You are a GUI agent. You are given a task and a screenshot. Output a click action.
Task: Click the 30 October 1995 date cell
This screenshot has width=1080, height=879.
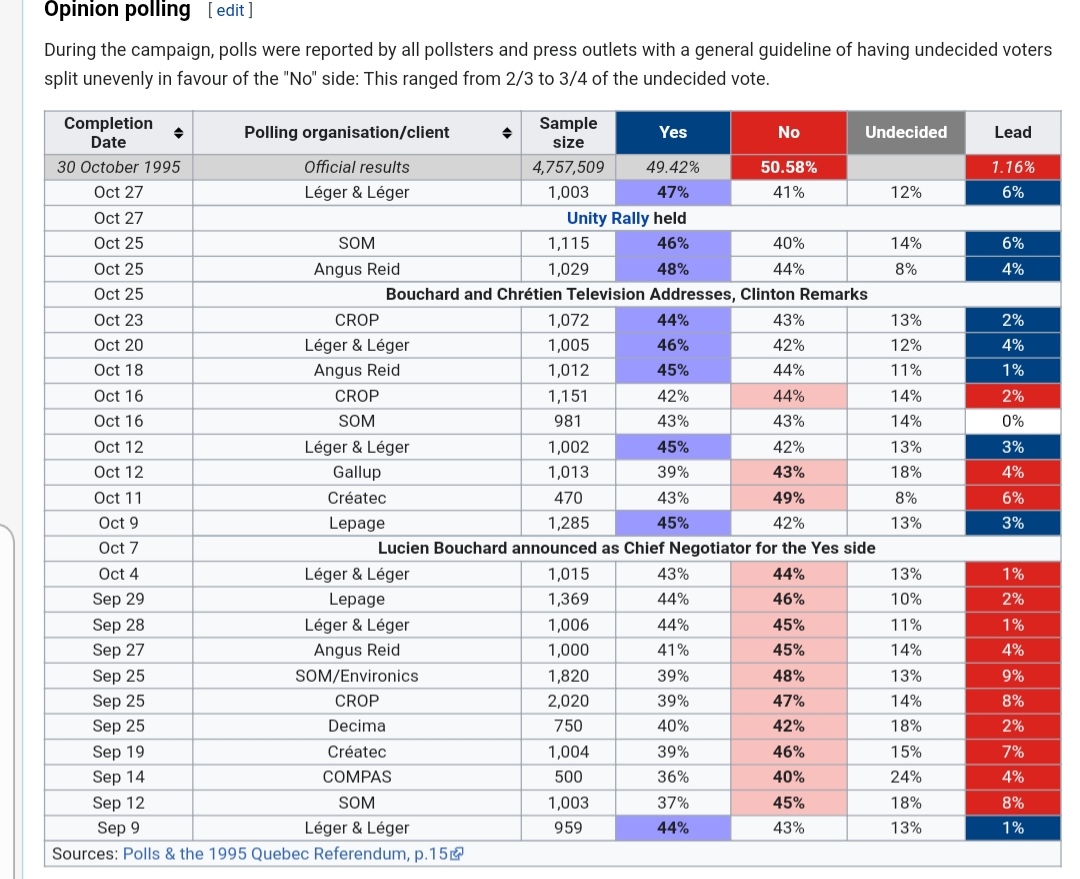(119, 167)
